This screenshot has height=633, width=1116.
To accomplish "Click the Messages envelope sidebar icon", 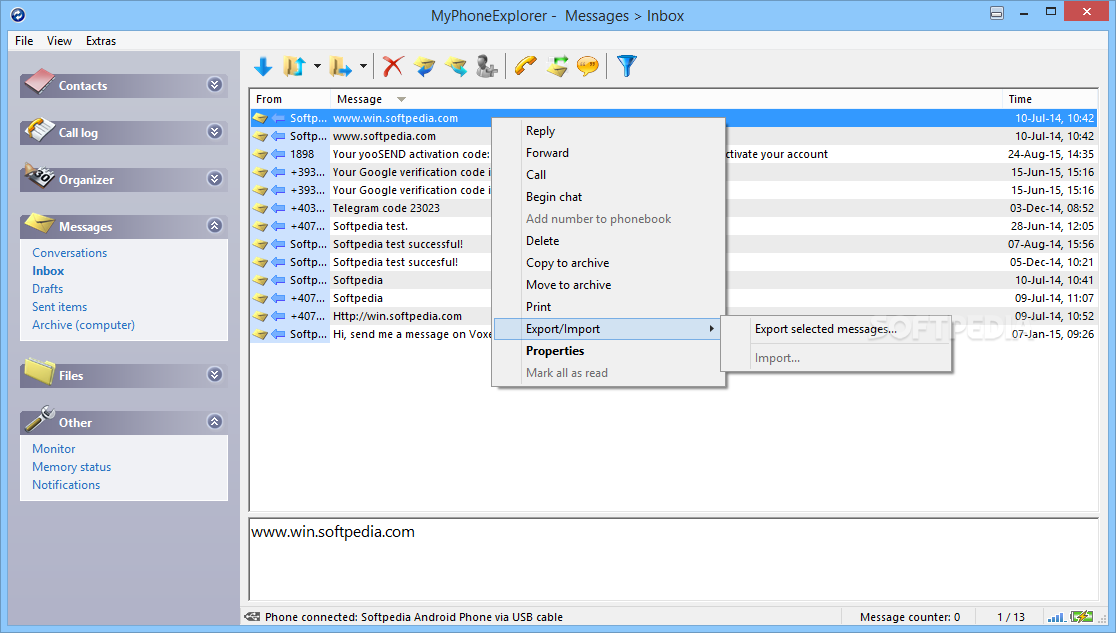I will point(39,224).
